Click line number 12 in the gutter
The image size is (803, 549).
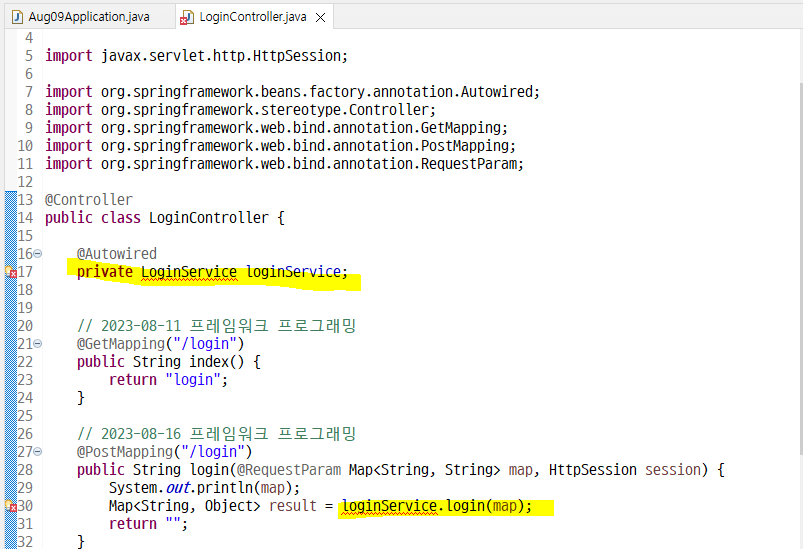(x=25, y=182)
